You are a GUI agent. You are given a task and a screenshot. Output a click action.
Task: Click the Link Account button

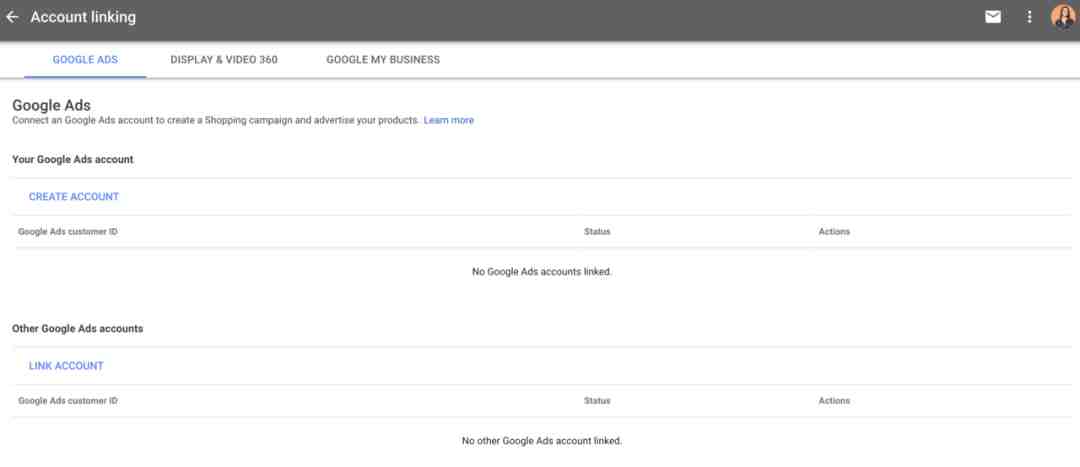pos(66,366)
